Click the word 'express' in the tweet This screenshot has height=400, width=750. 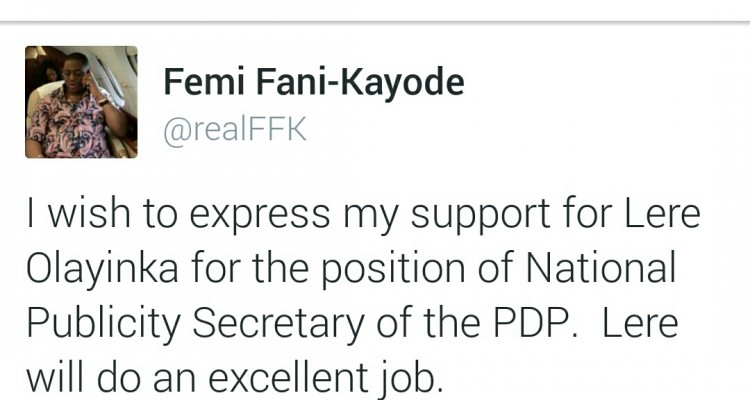tap(260, 216)
